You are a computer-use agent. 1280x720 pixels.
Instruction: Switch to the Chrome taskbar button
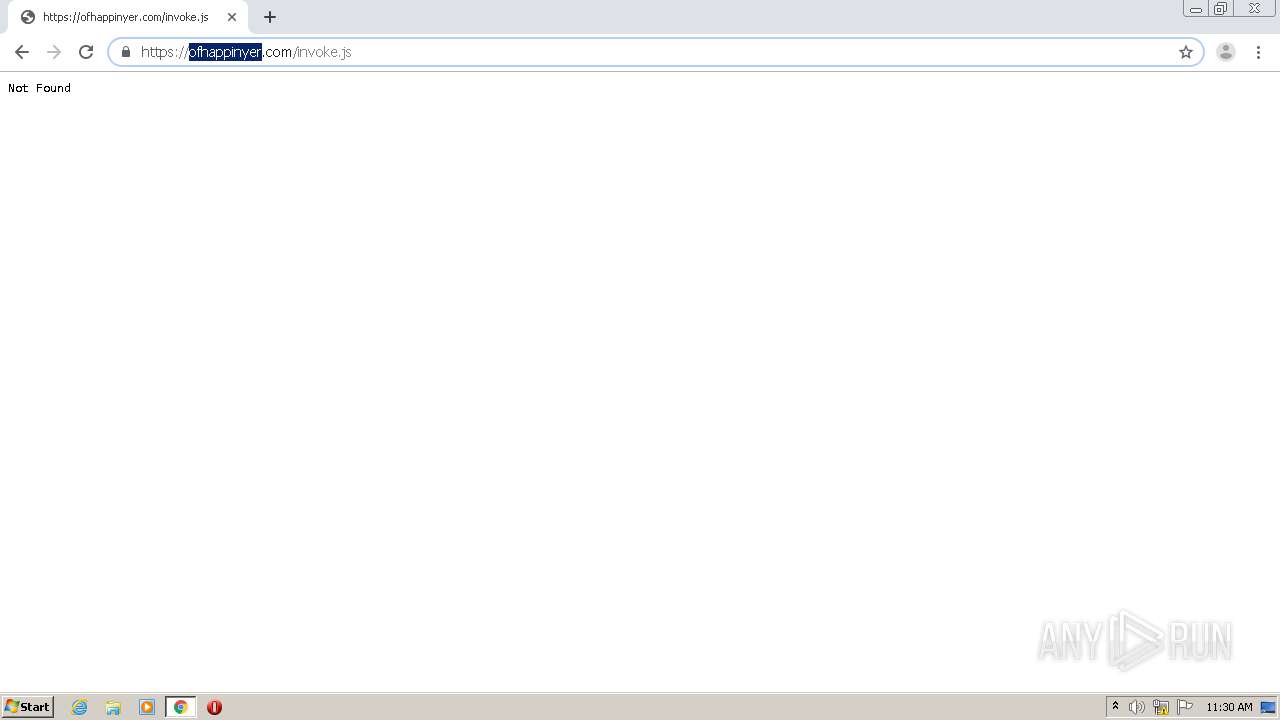180,707
